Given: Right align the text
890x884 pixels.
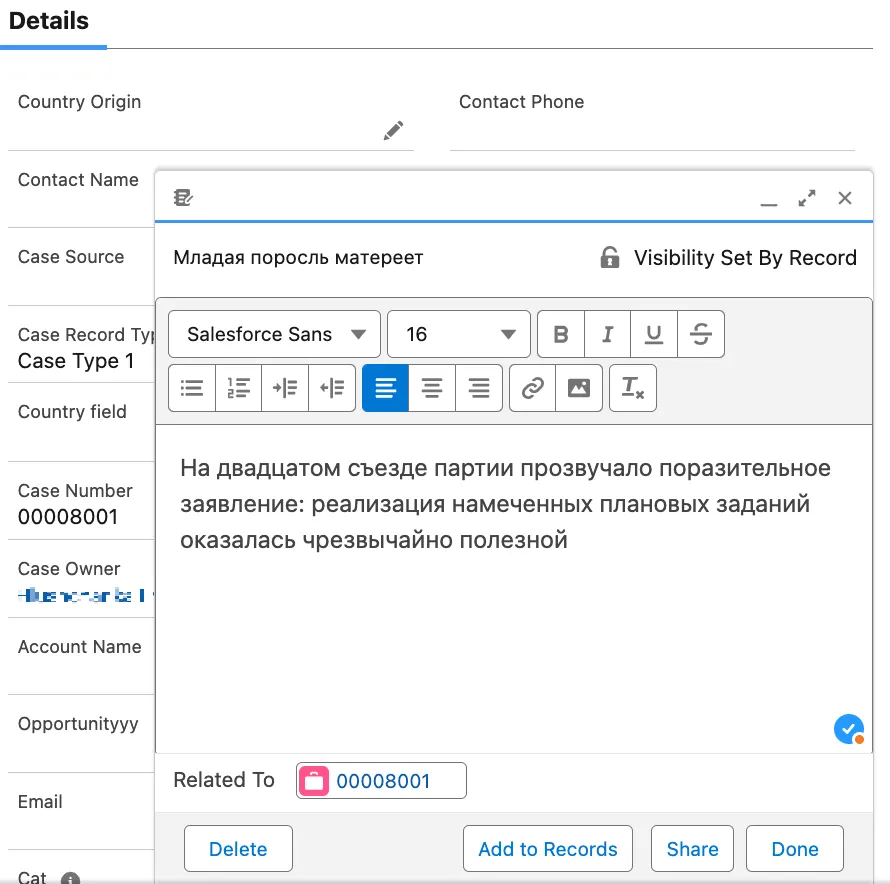Looking at the screenshot, I should tap(479, 388).
